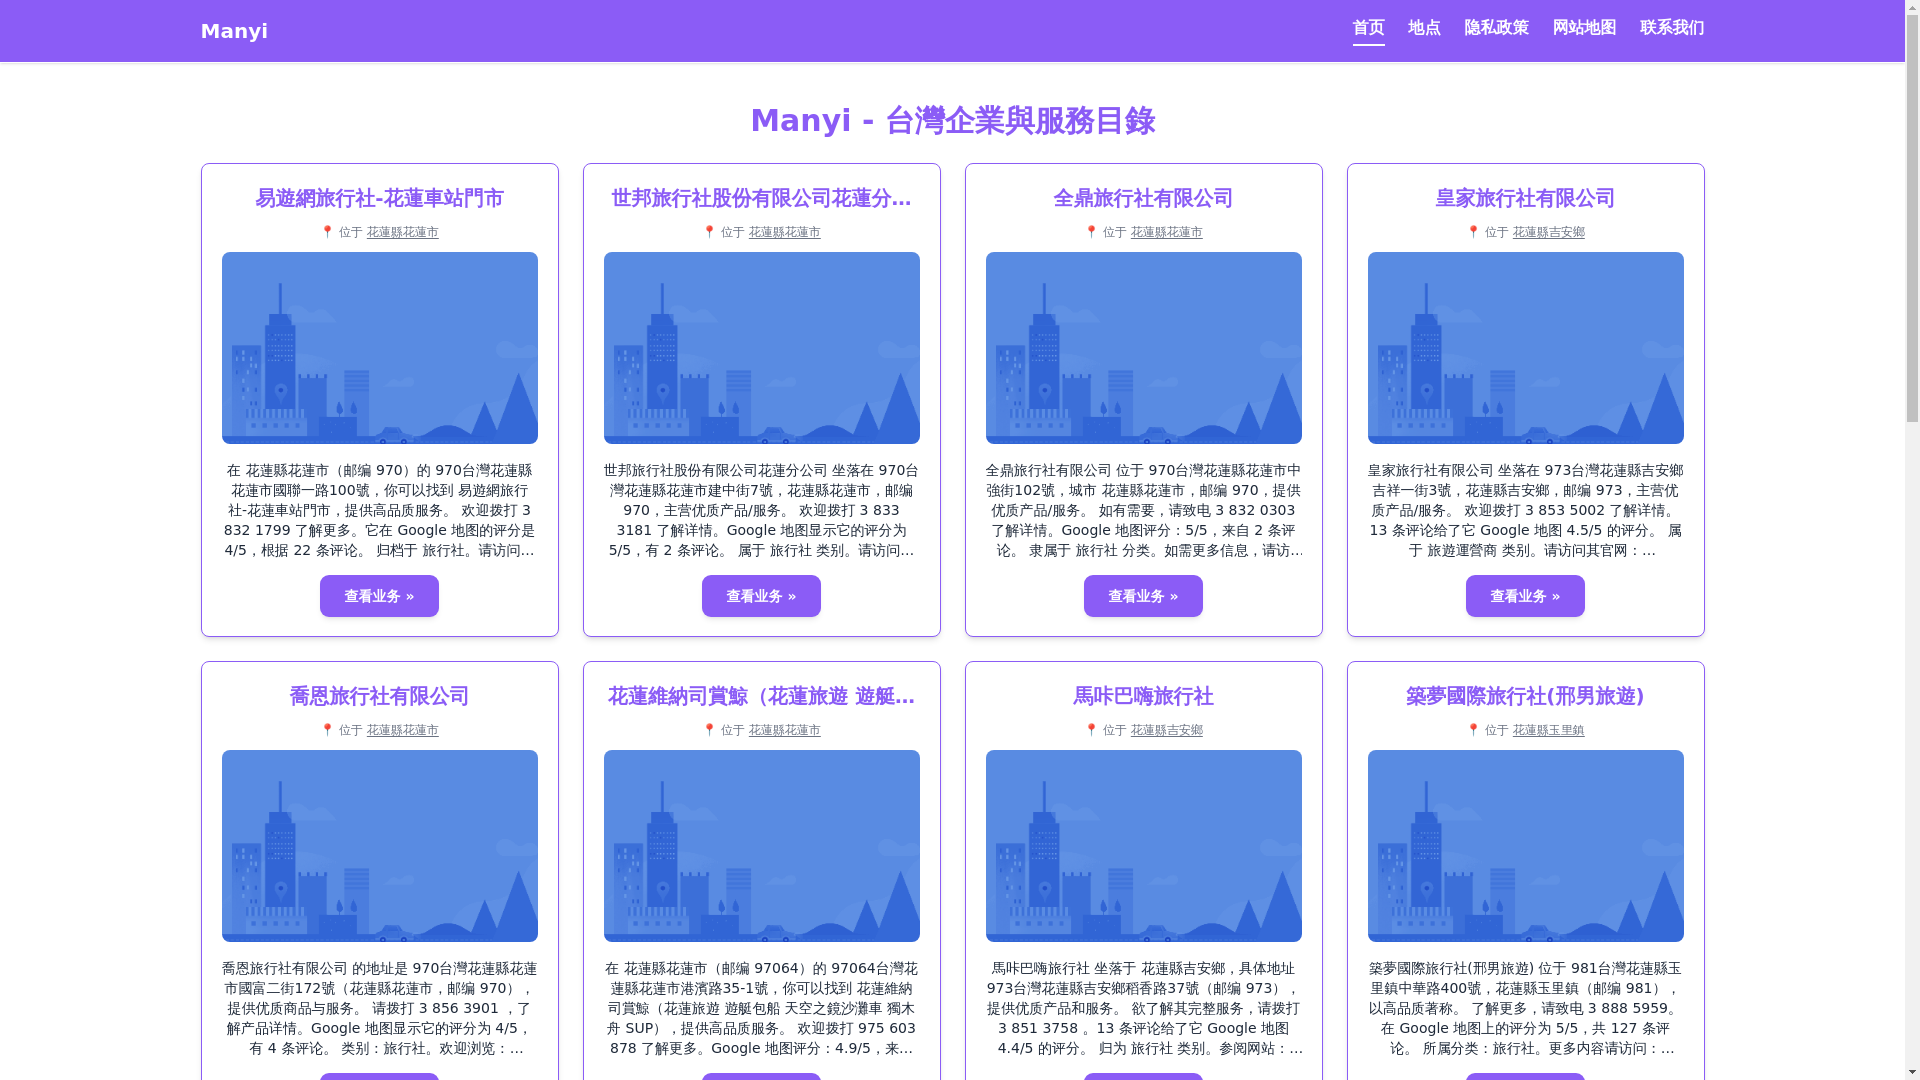
Task: Click 花蓮縣花蓮市 location under 世邦旅行社
Action: click(784, 232)
